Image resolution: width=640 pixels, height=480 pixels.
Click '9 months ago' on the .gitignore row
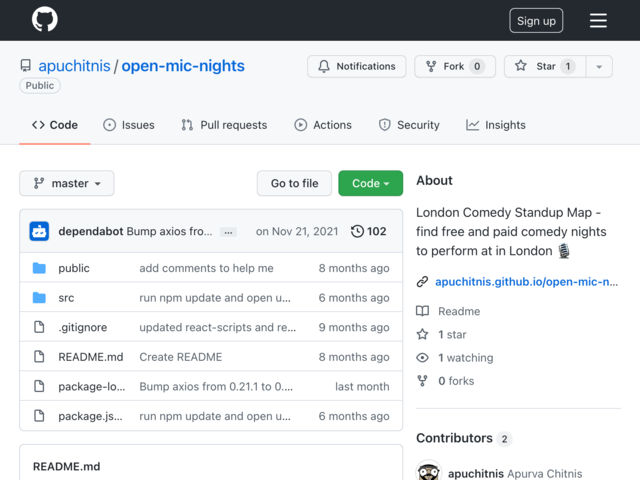pyautogui.click(x=354, y=327)
